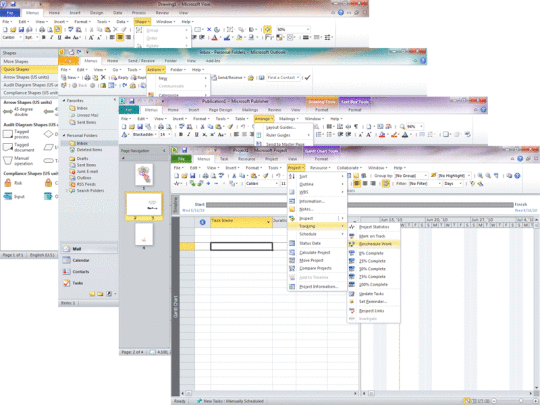Click Zoom Out magnifier in Project toolbar
The image size is (540, 405).
[x=488, y=176]
